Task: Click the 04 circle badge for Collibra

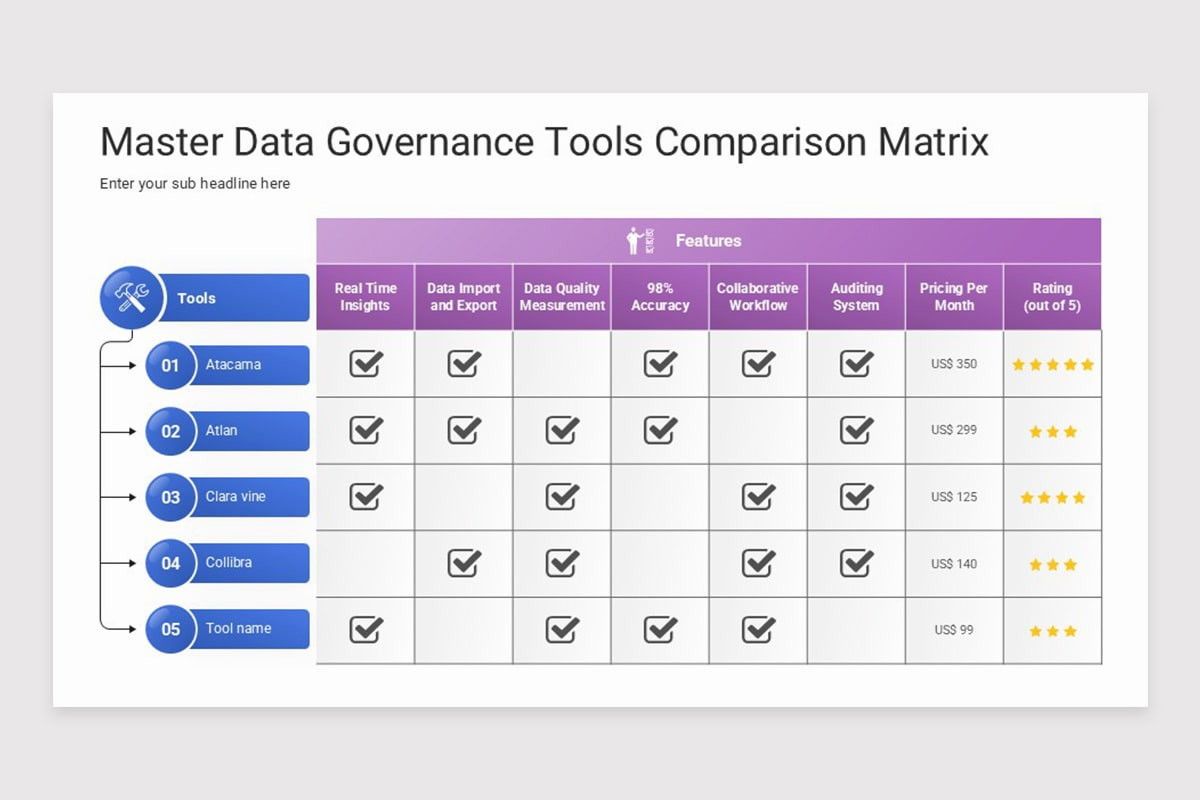Action: coord(171,563)
